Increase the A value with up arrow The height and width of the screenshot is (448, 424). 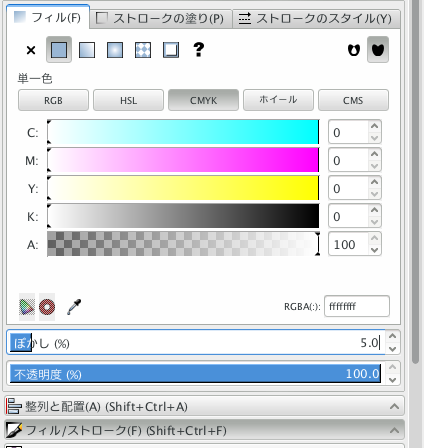coord(375,238)
